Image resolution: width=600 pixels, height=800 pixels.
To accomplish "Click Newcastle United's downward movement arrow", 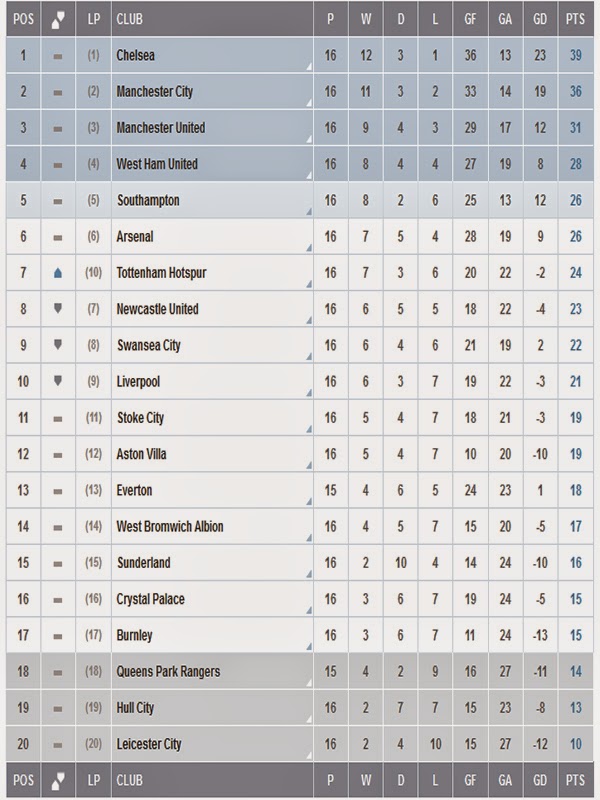I will [58, 309].
